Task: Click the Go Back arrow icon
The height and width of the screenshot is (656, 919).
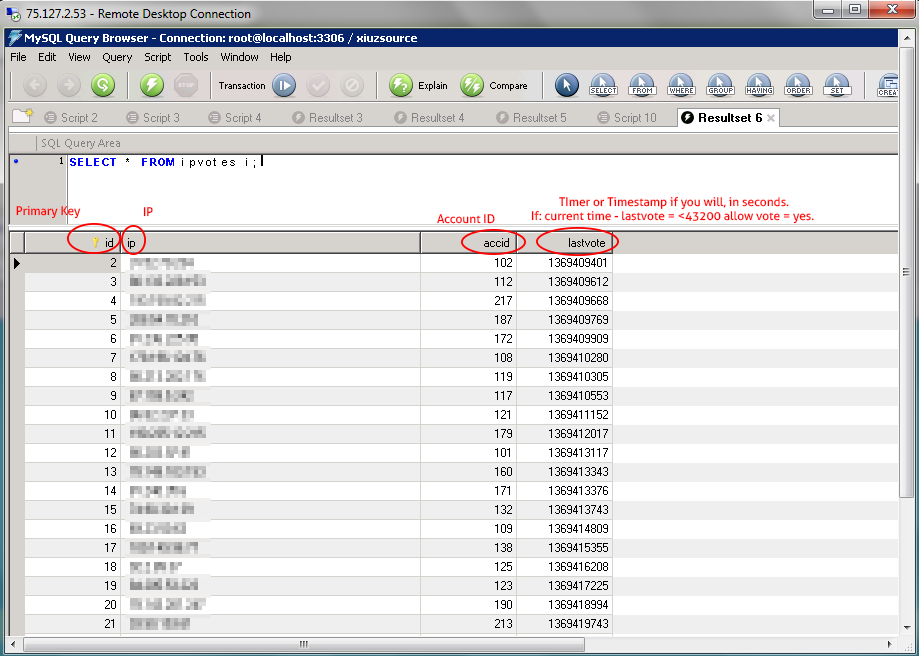Action: (x=35, y=86)
